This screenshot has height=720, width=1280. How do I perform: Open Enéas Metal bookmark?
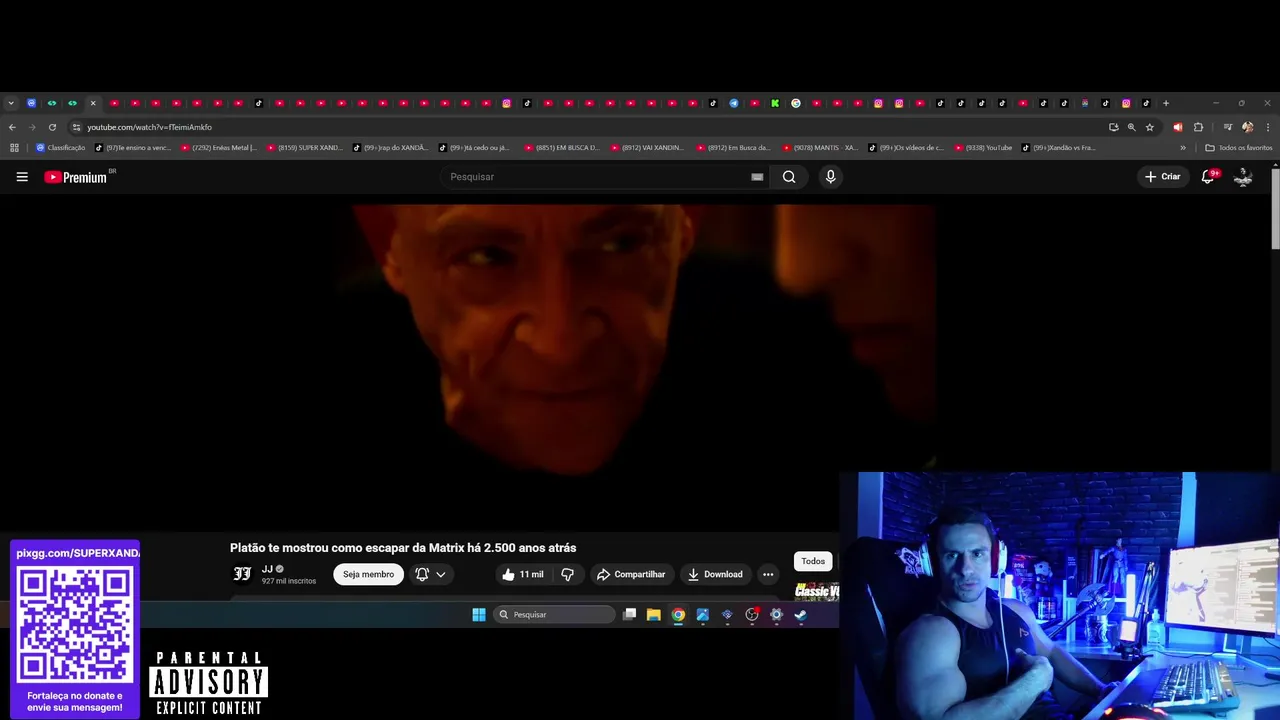click(x=219, y=148)
